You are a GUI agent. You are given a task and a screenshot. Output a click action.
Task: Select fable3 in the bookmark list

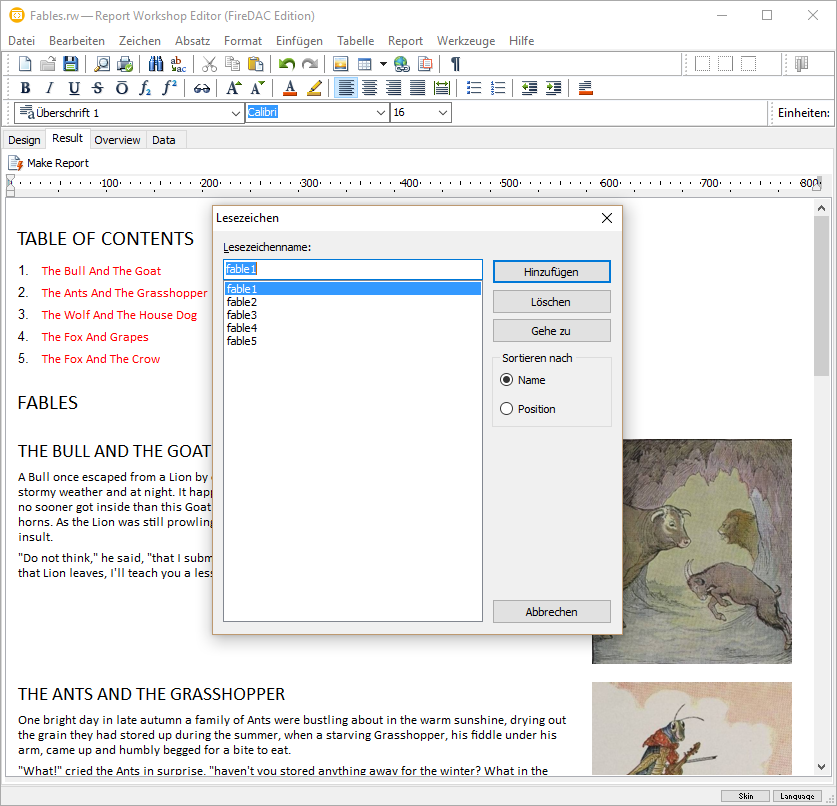[x=242, y=315]
